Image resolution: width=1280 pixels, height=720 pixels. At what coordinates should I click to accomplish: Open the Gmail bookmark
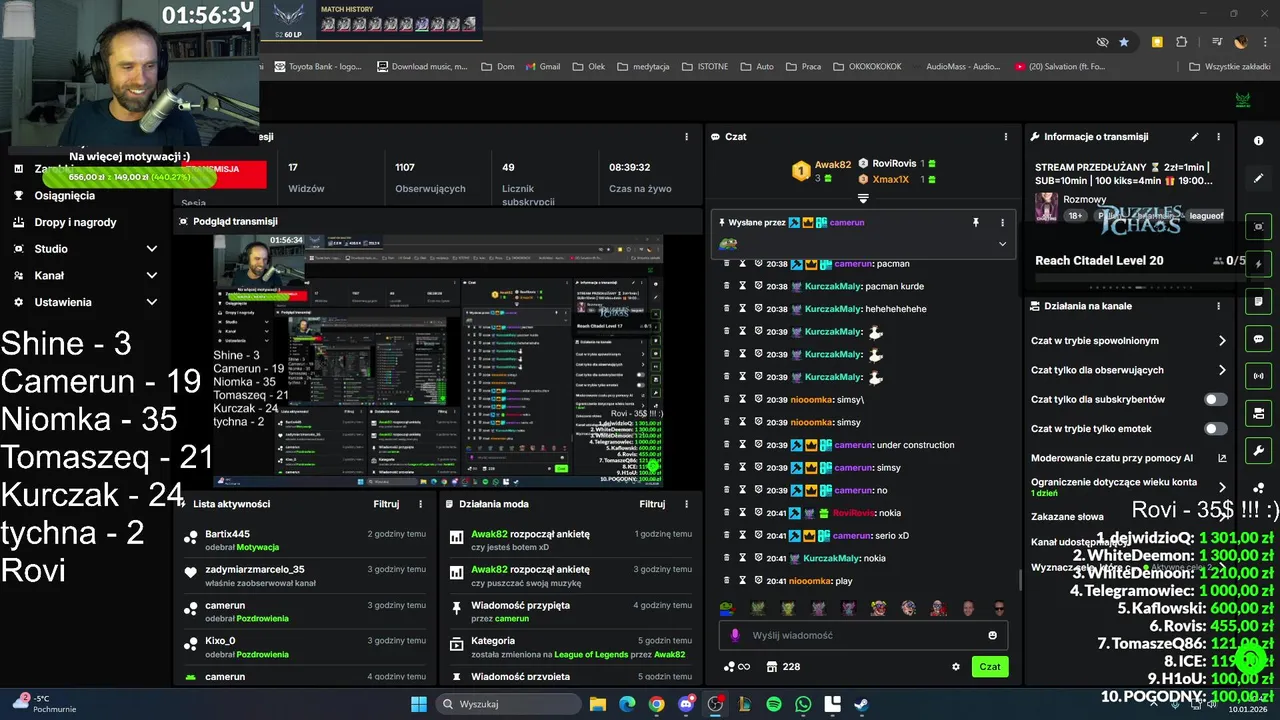tap(542, 67)
